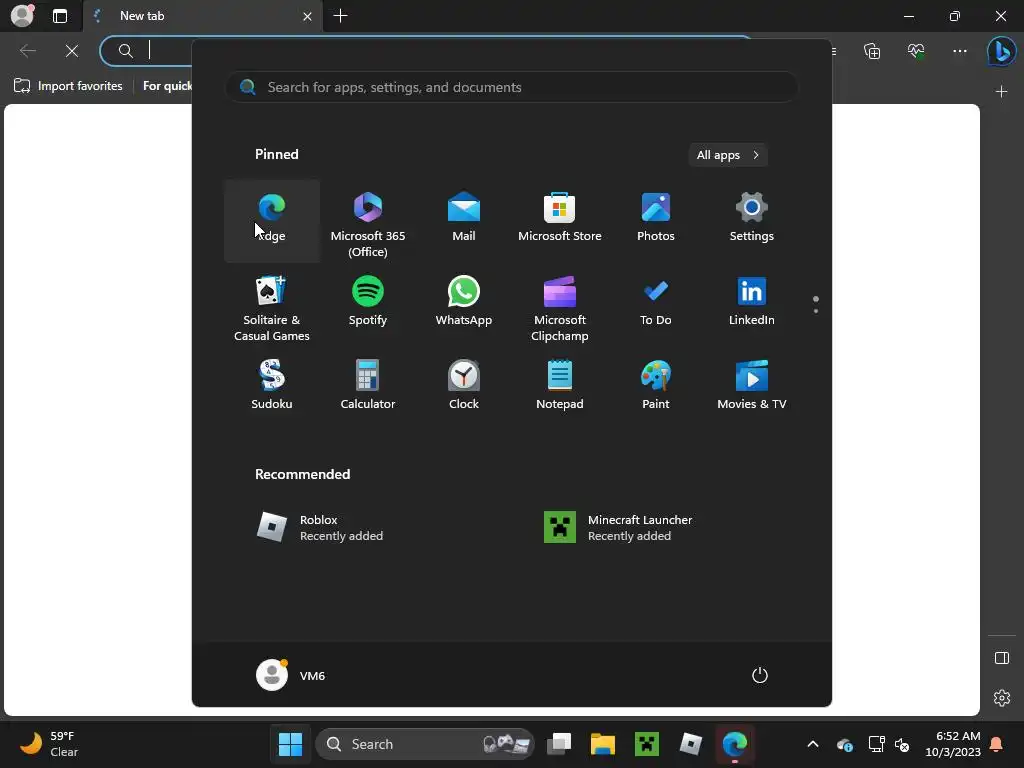Open Settings from the Start menu

(752, 221)
